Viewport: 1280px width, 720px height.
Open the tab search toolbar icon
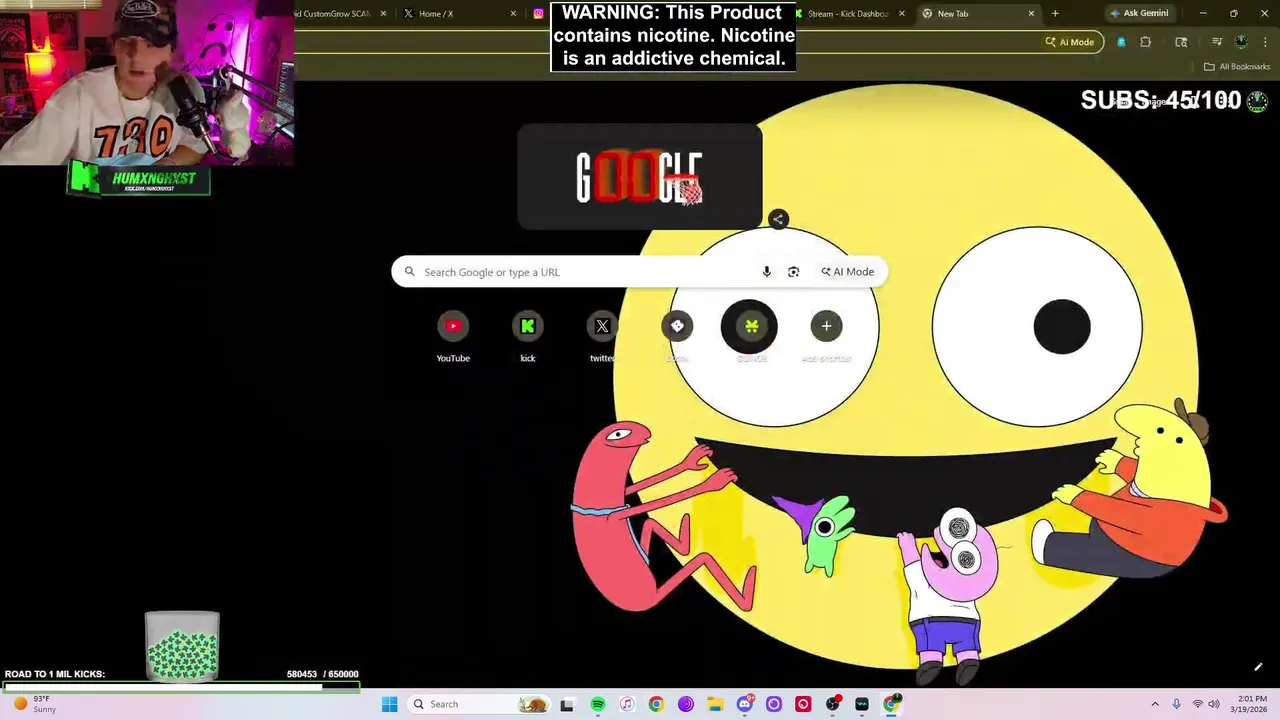coord(1181,42)
